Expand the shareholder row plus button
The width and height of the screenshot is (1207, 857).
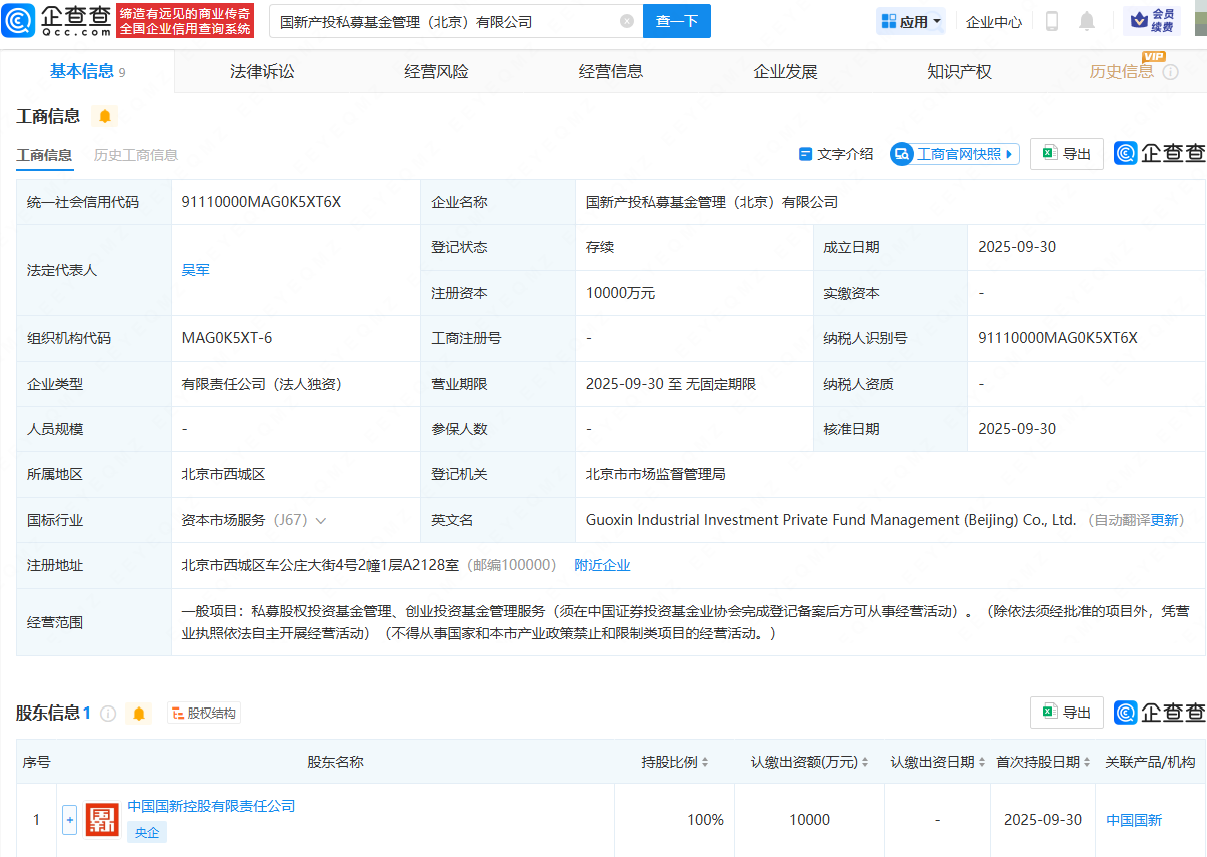click(x=69, y=820)
